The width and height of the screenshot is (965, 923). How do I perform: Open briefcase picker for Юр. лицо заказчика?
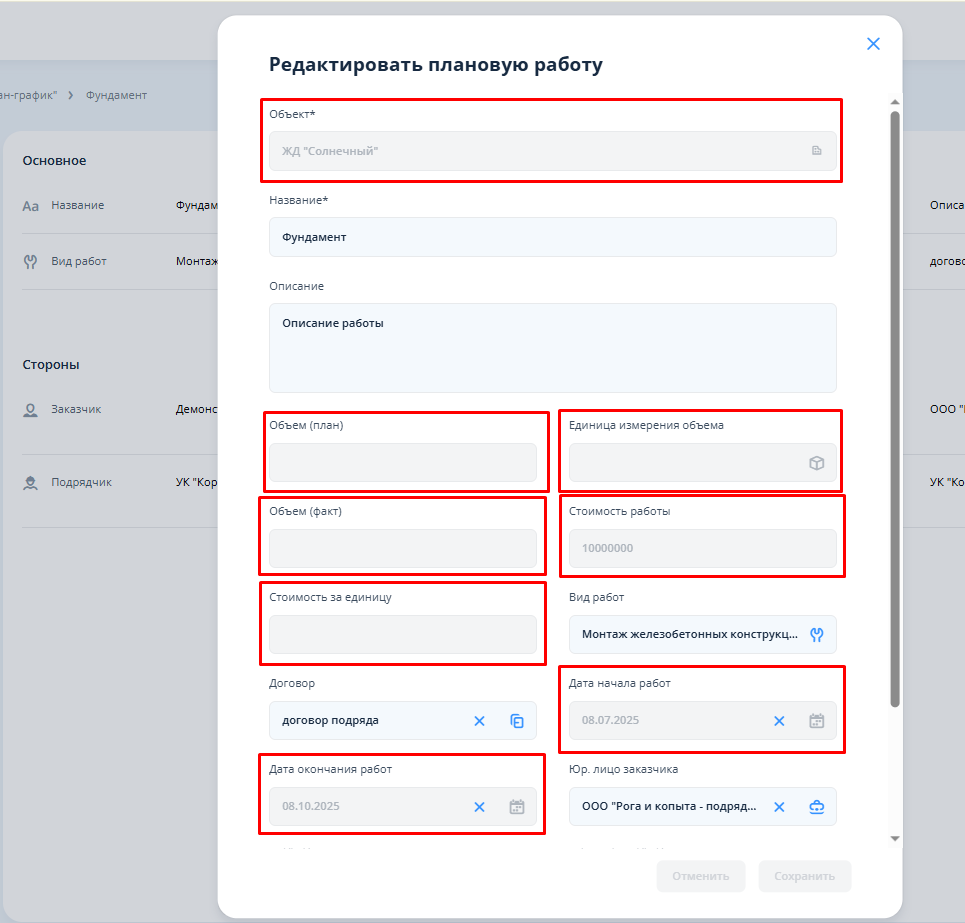816,807
